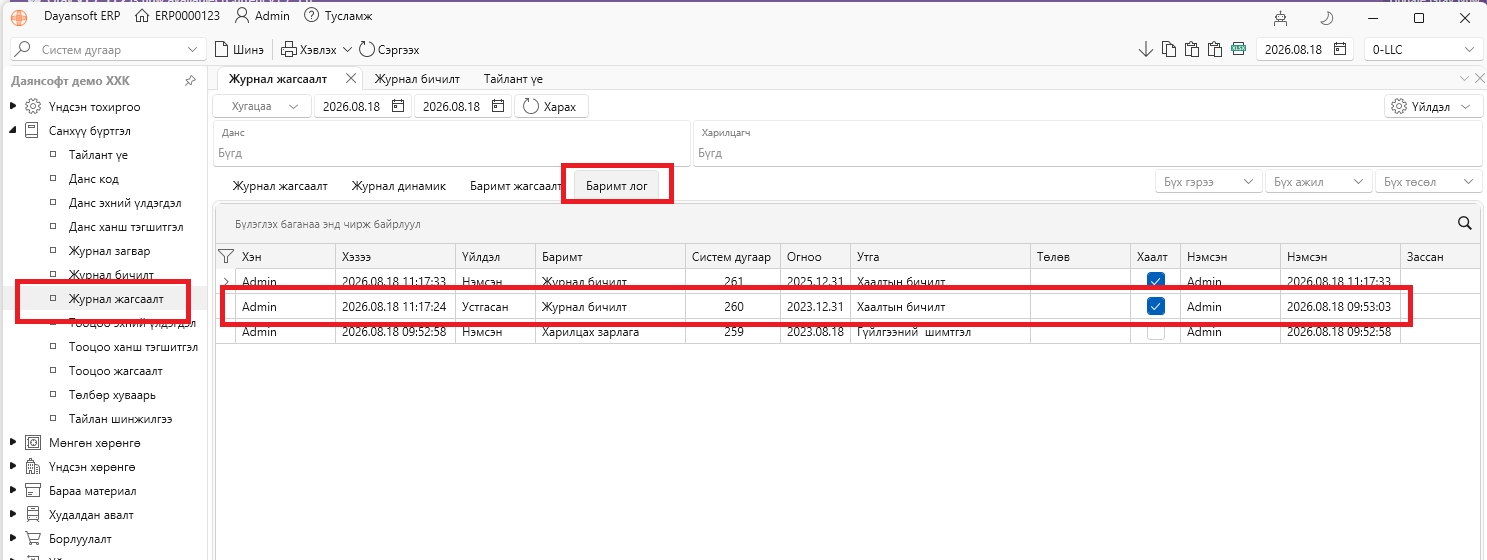
Task: Collapse Санхүү бүртгэл tree node
Action: tap(13, 131)
